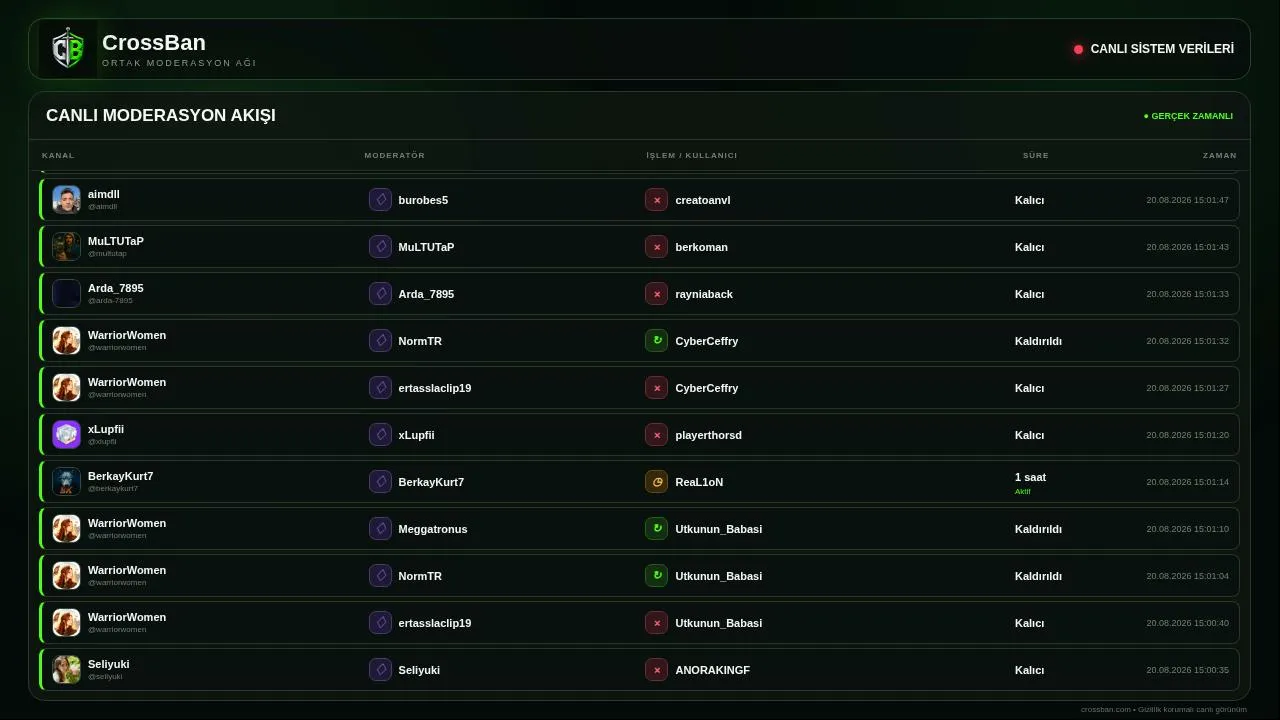Click the KANAL column header
Screen dimensions: 1280x720
tap(58, 156)
